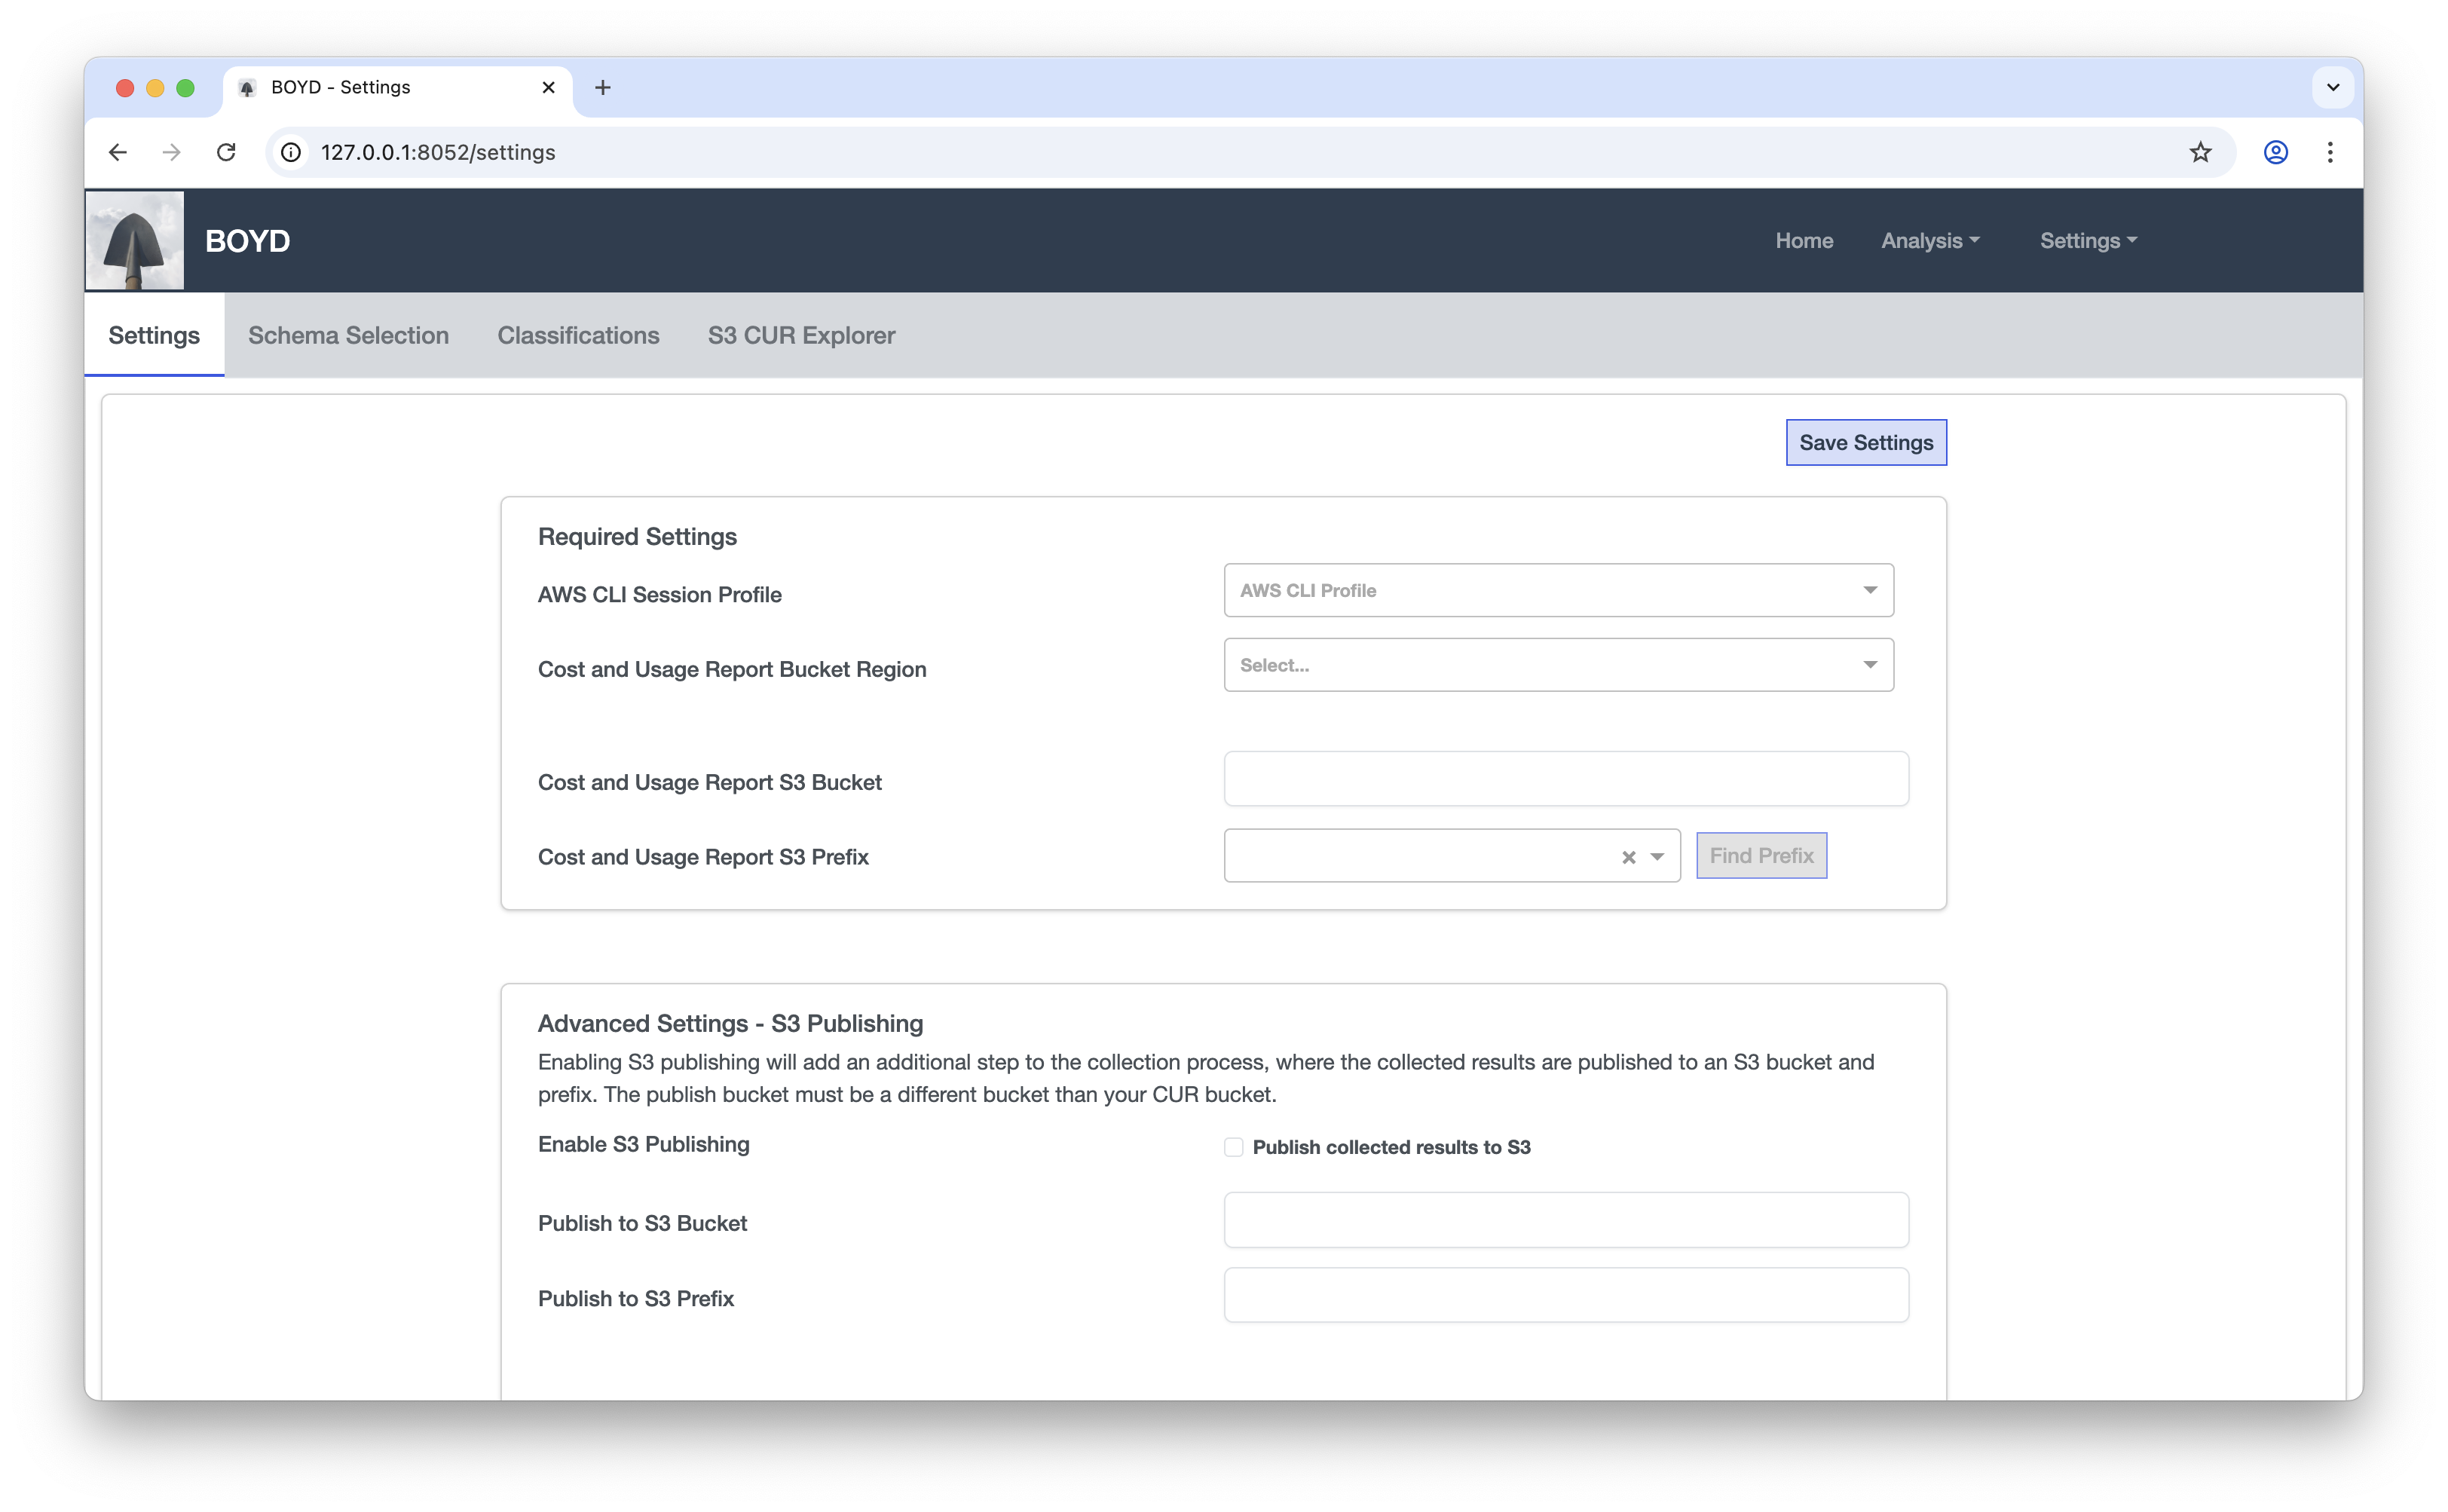The height and width of the screenshot is (1512, 2448).
Task: Bookmark this page with star icon
Action: point(2200,152)
